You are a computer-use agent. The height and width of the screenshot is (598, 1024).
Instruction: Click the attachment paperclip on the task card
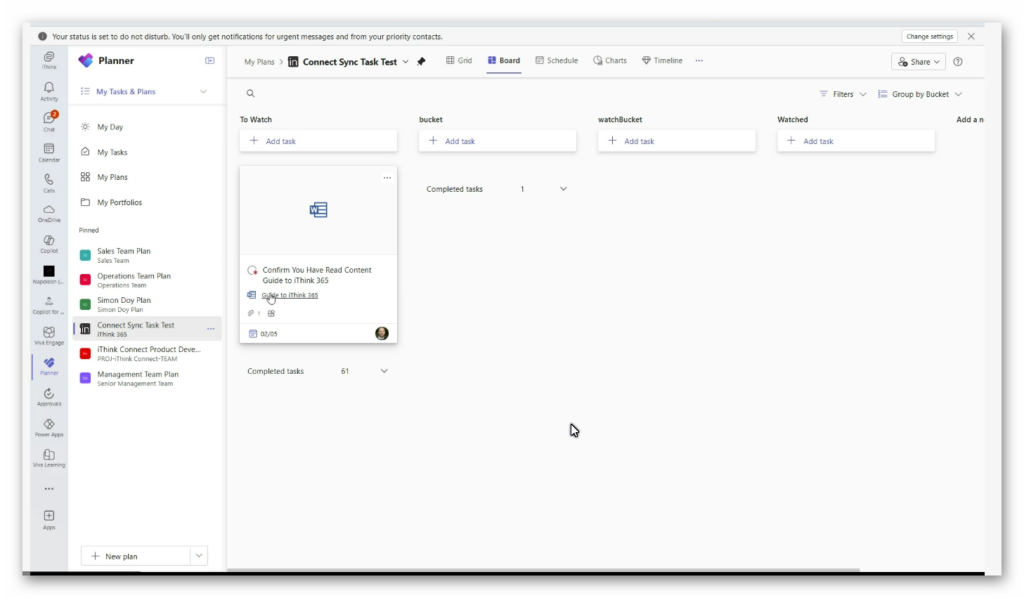[251, 313]
